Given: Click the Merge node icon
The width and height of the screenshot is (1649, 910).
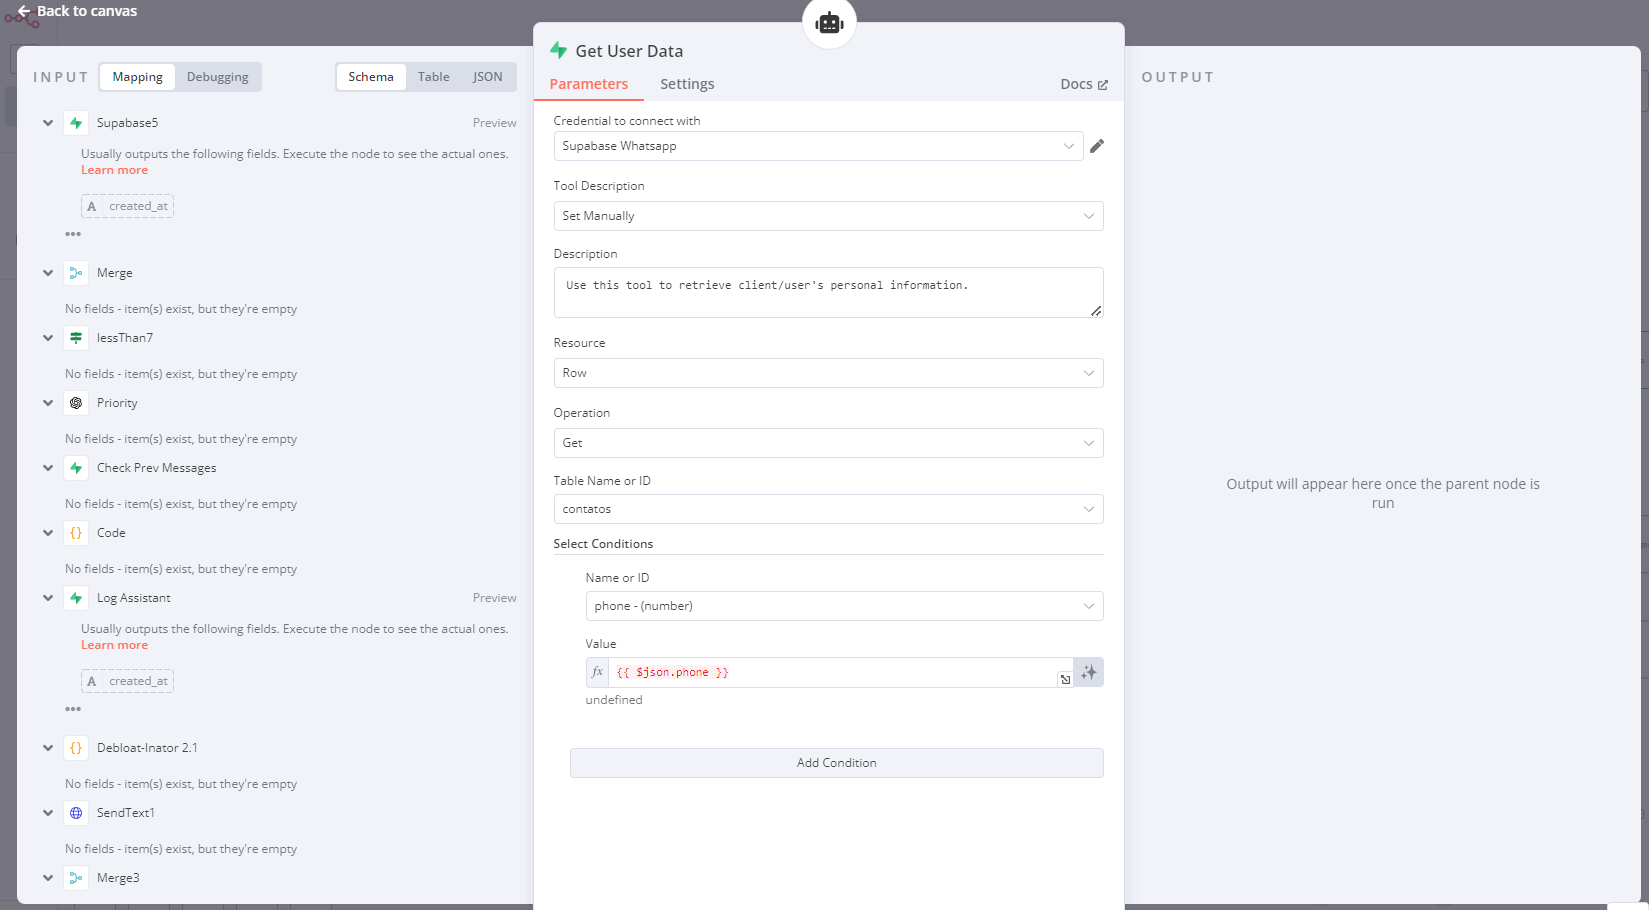Looking at the screenshot, I should 76,273.
